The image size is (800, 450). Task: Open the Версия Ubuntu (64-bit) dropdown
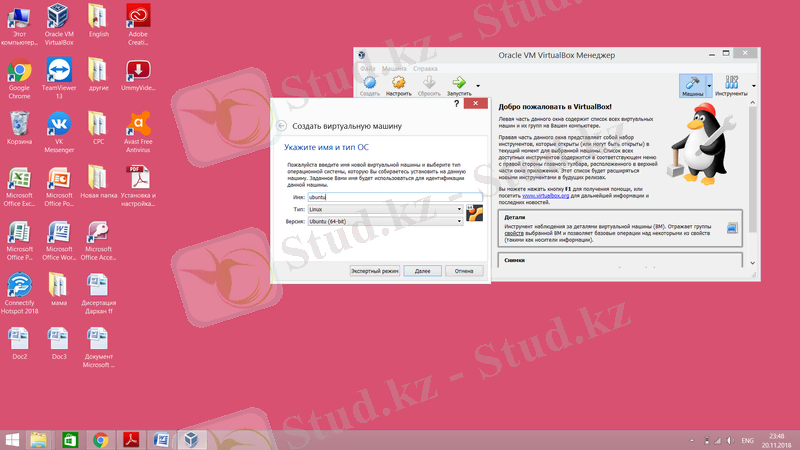(385, 221)
